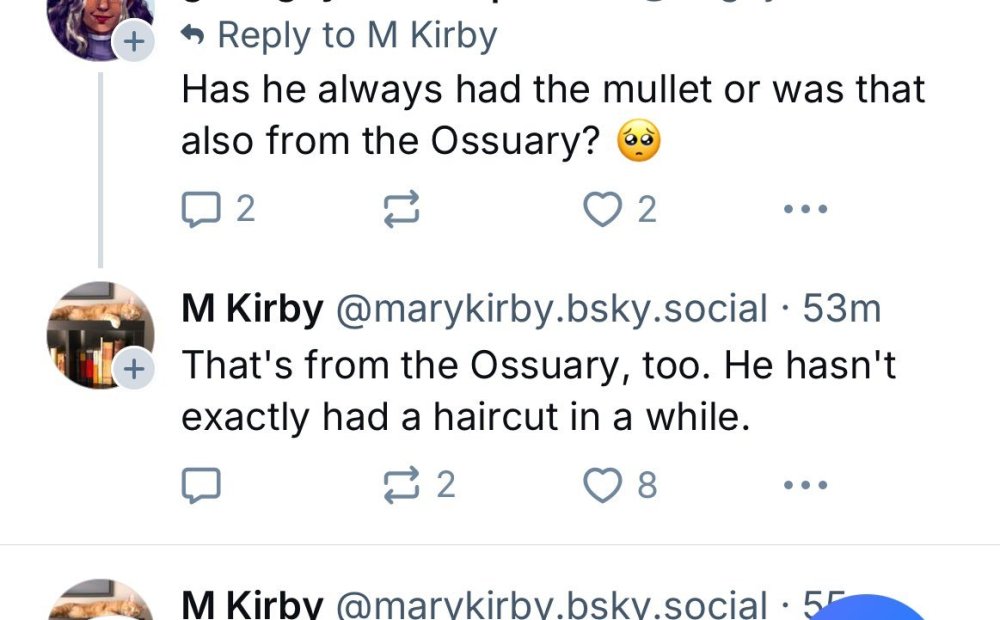
Task: Reply to the haircut post by M Kirby
Action: coord(200,485)
